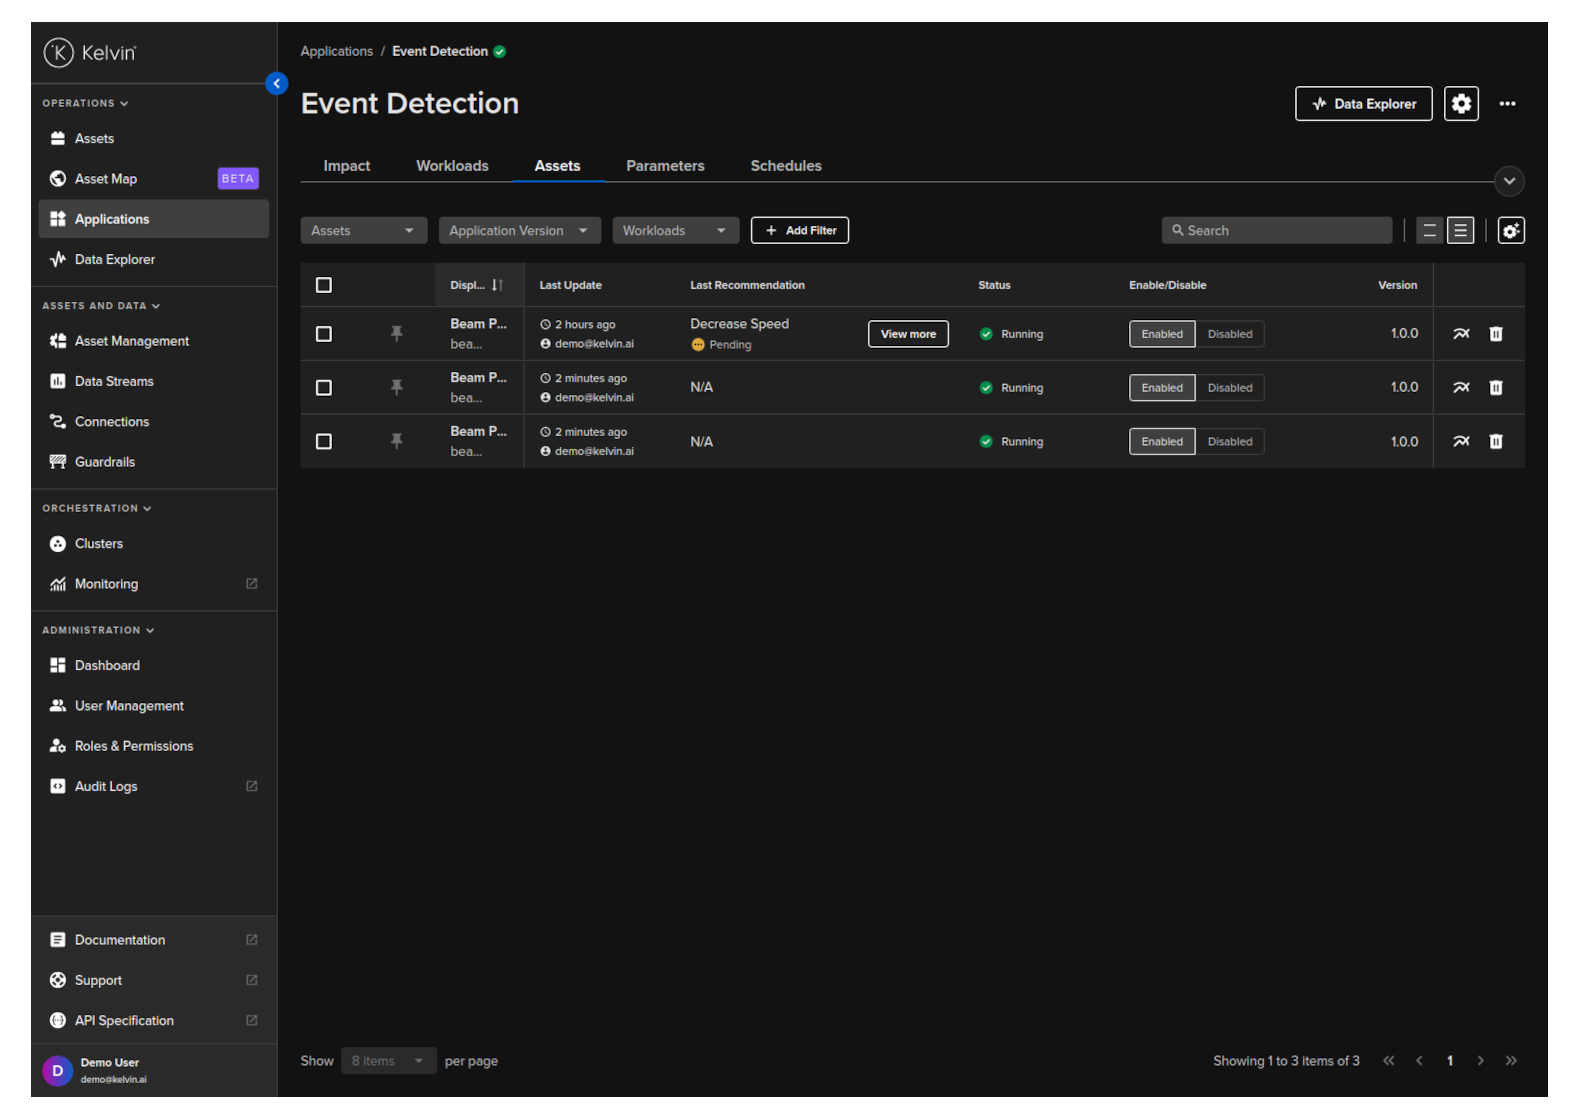This screenshot has height=1120, width=1580.
Task: Switch to the Parameters tab
Action: (665, 166)
